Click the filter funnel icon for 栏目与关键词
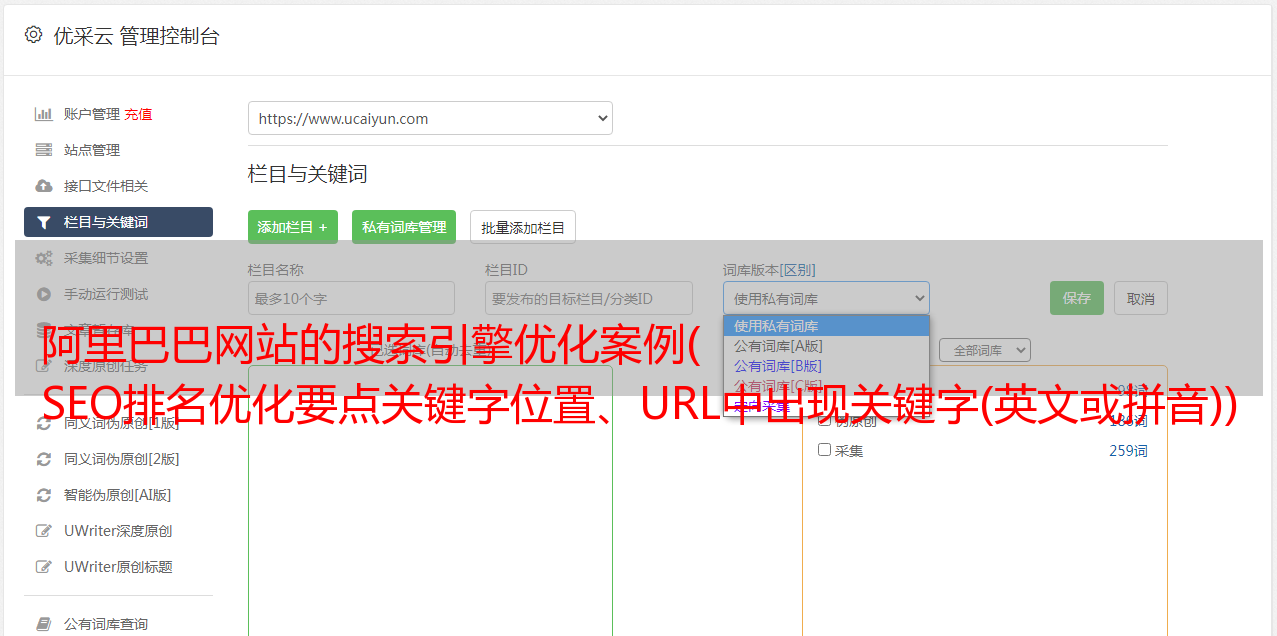Image resolution: width=1277 pixels, height=636 pixels. coord(44,222)
